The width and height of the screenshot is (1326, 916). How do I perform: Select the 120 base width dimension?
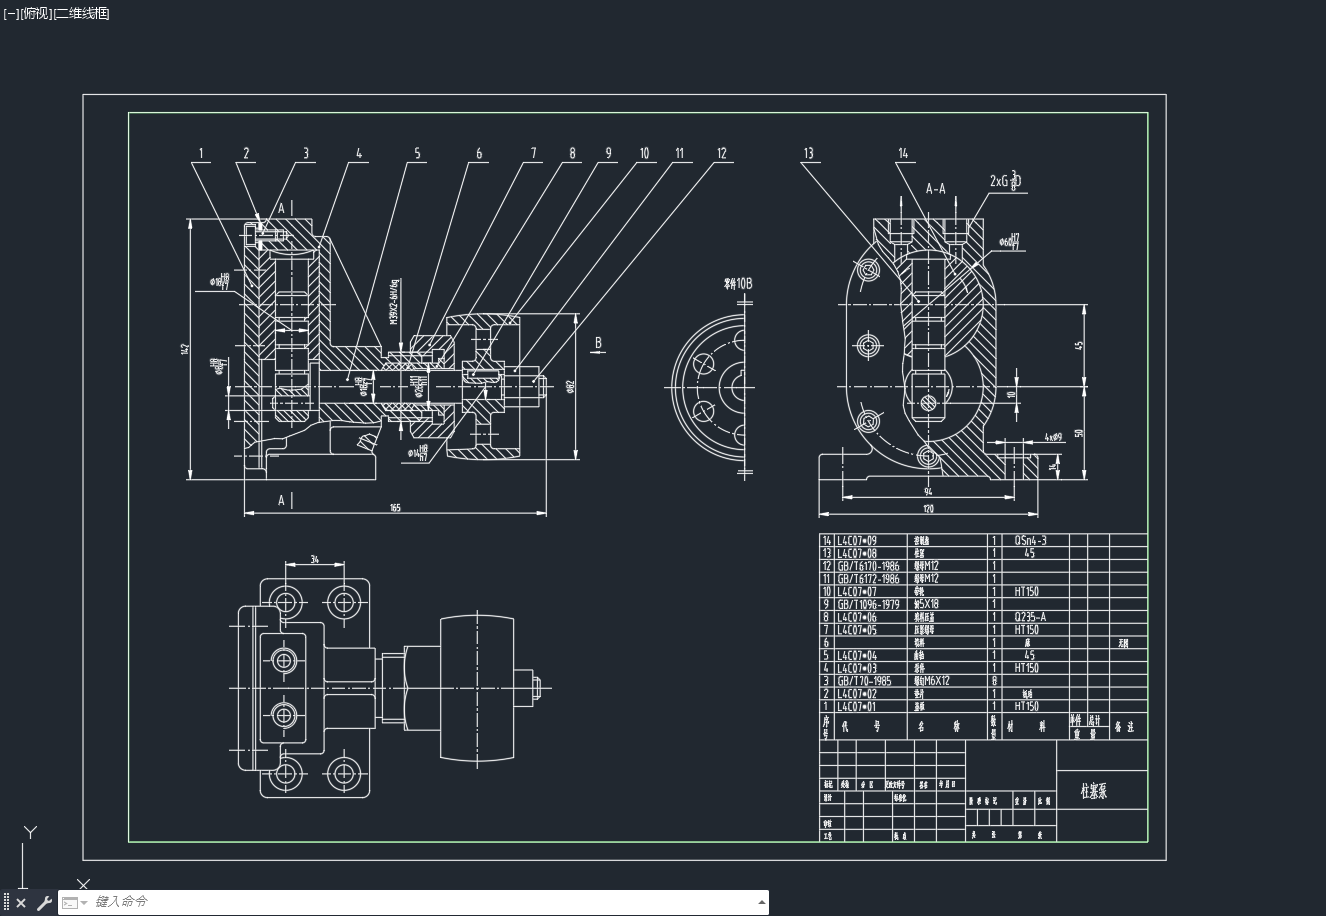(x=928, y=510)
